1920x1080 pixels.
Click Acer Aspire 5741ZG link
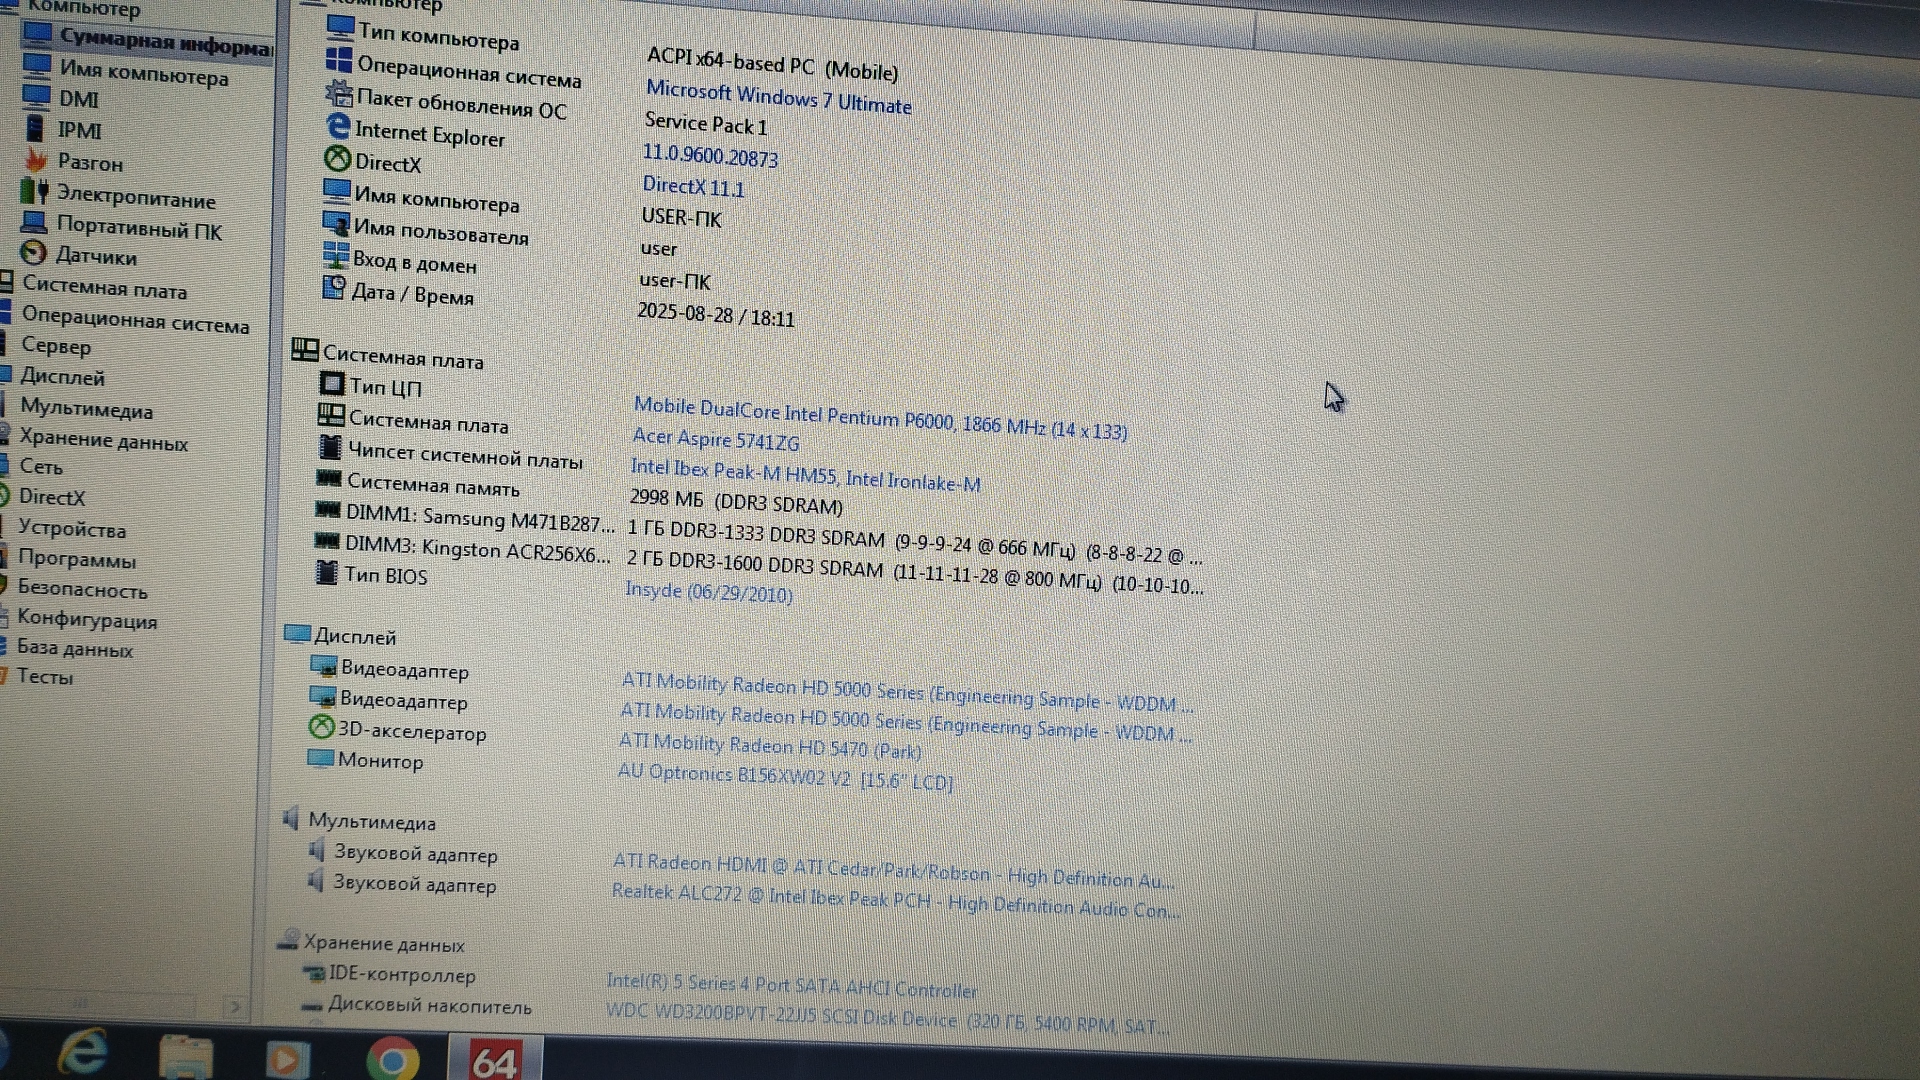coord(715,439)
